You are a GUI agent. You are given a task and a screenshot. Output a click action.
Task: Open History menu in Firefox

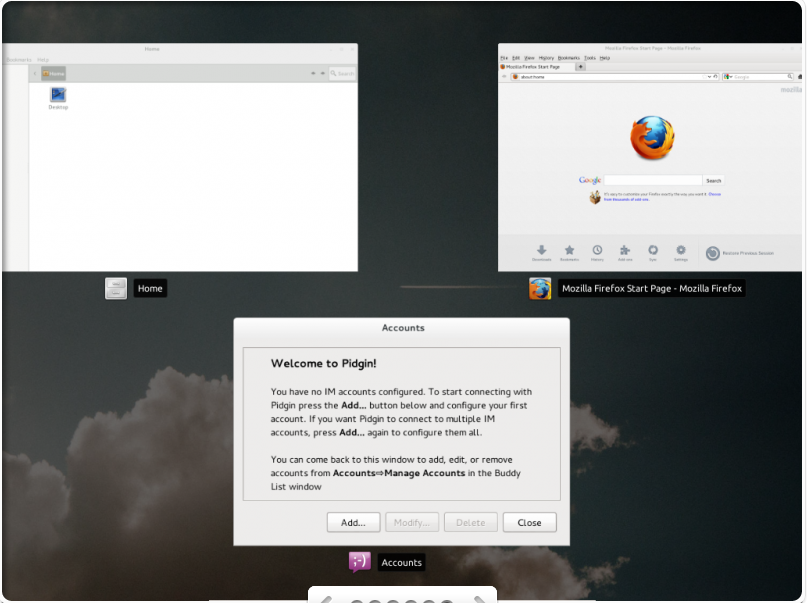coord(546,58)
